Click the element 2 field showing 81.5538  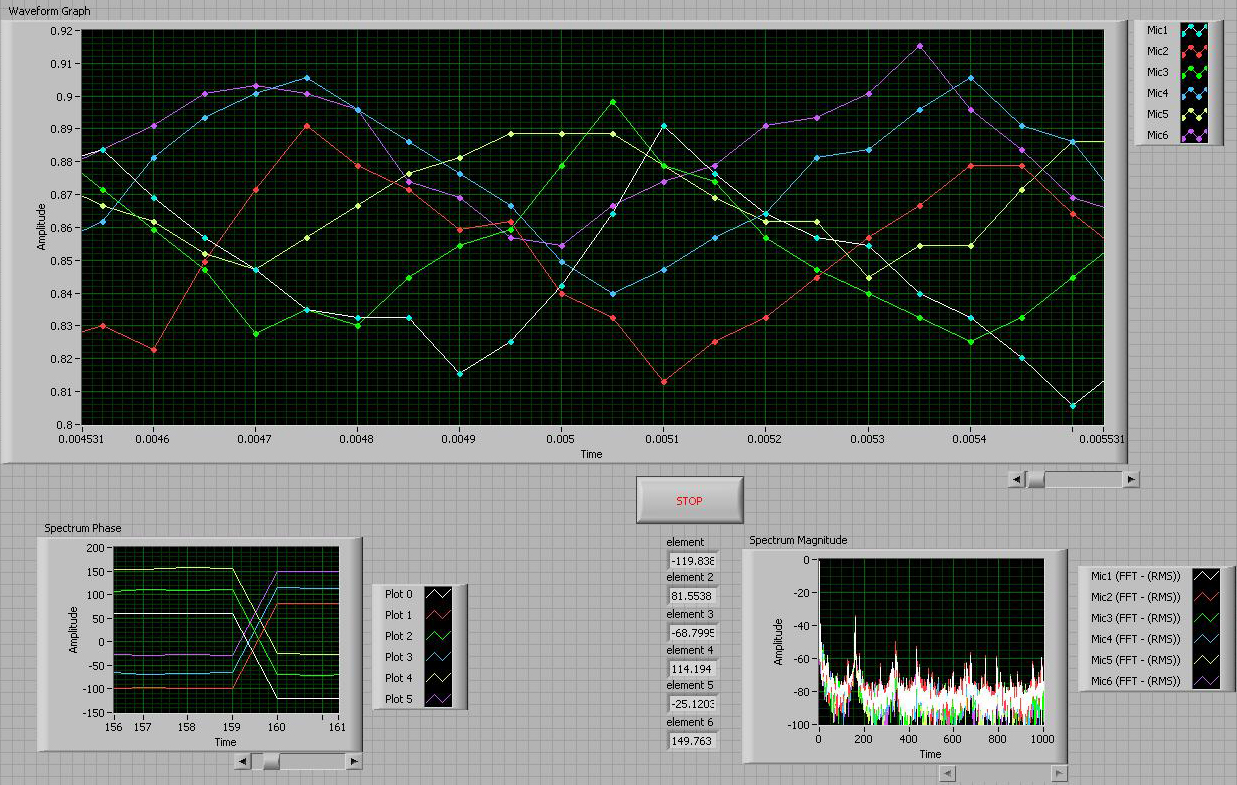[692, 595]
